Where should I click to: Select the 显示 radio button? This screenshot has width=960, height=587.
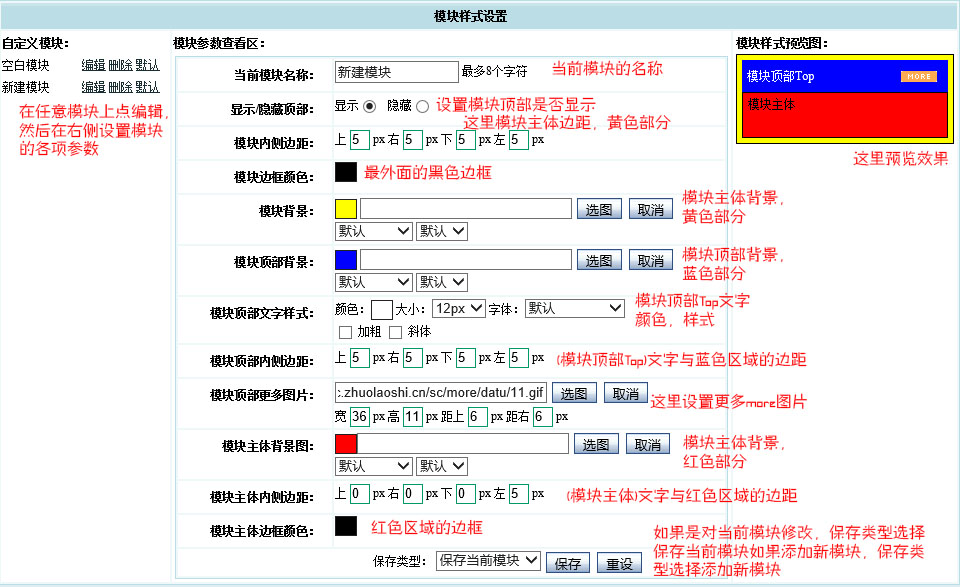[369, 106]
